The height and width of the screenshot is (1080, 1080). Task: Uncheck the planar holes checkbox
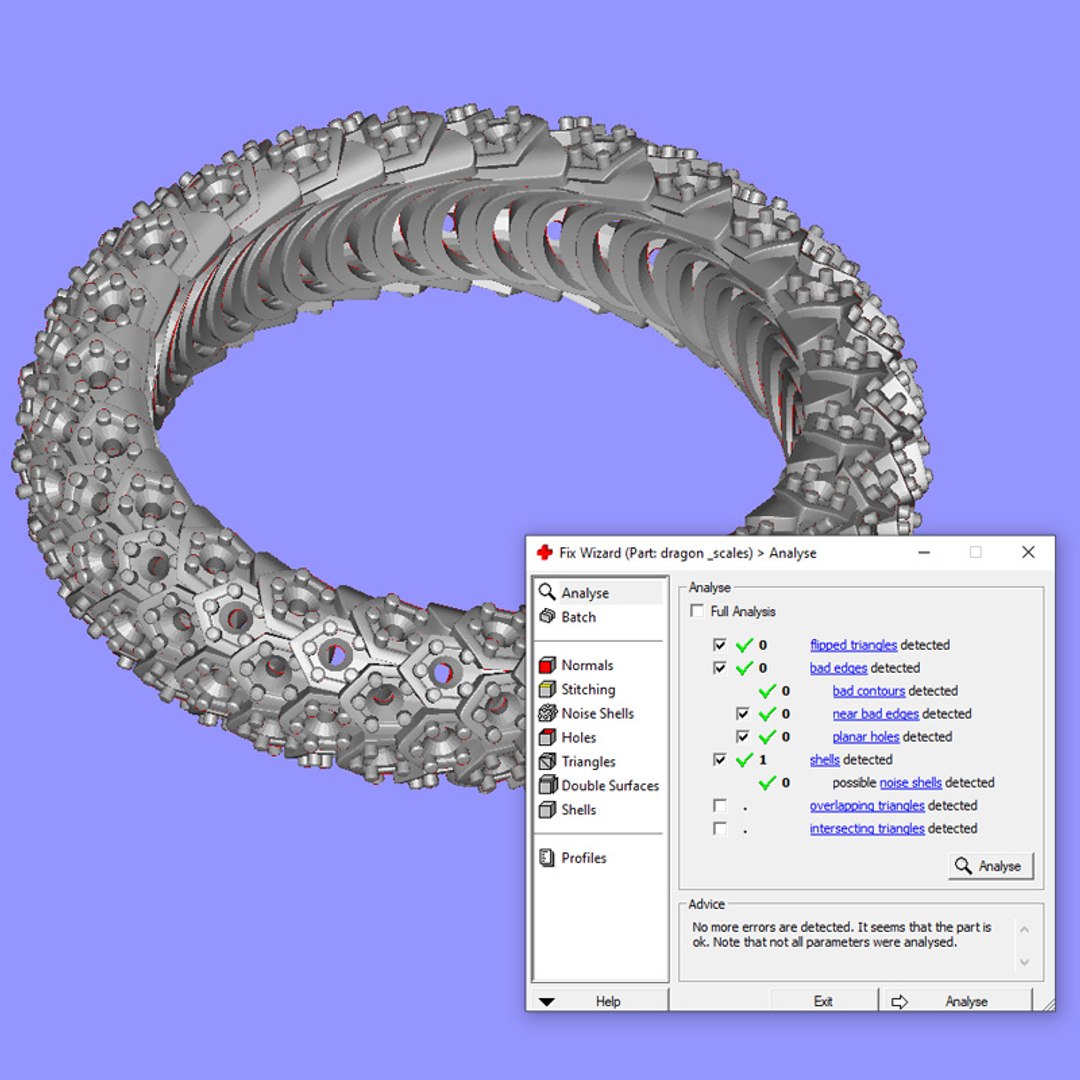[x=742, y=736]
